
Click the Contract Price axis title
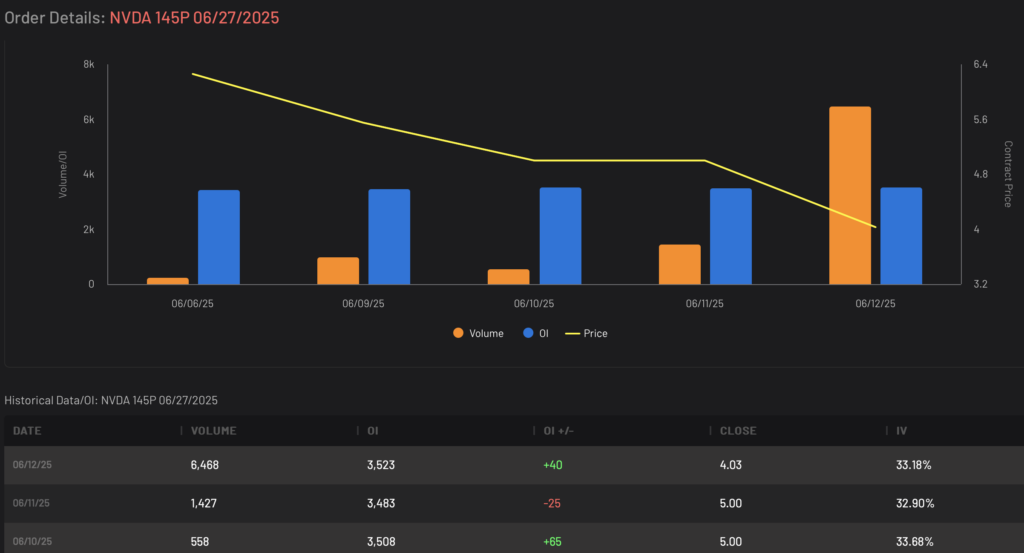click(1008, 174)
